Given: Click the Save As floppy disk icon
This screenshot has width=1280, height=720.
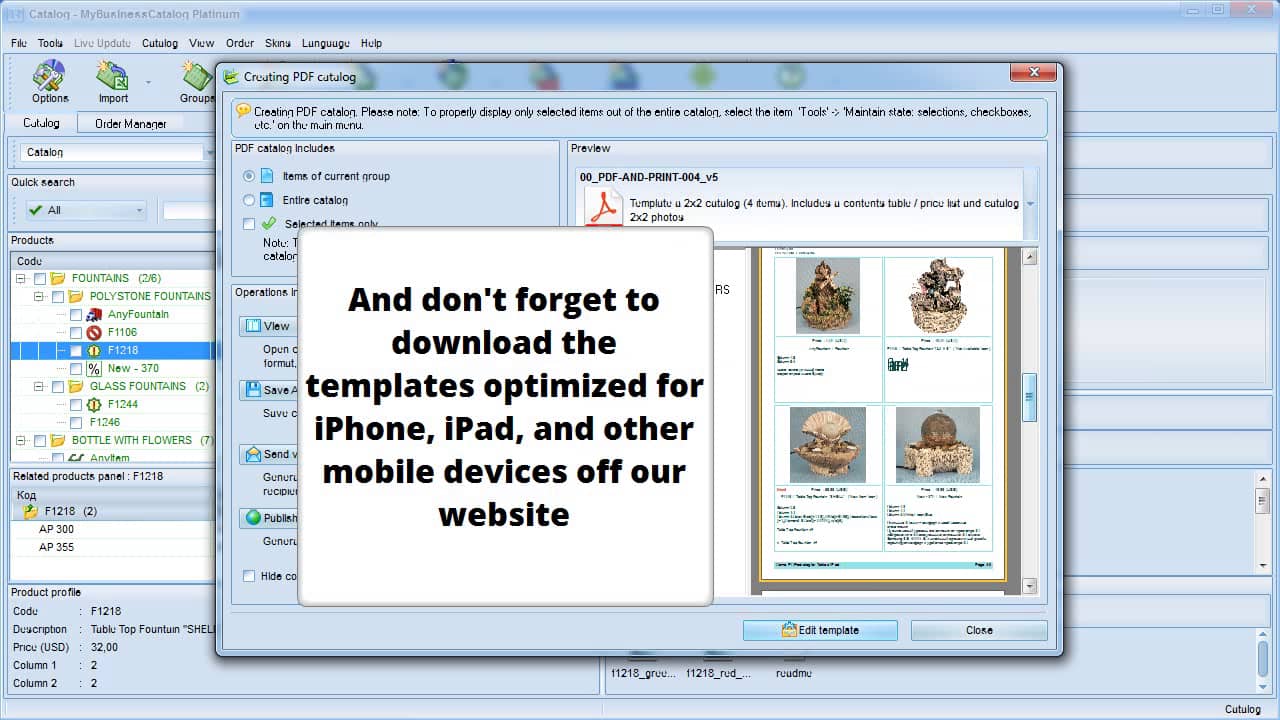Looking at the screenshot, I should pyautogui.click(x=251, y=390).
